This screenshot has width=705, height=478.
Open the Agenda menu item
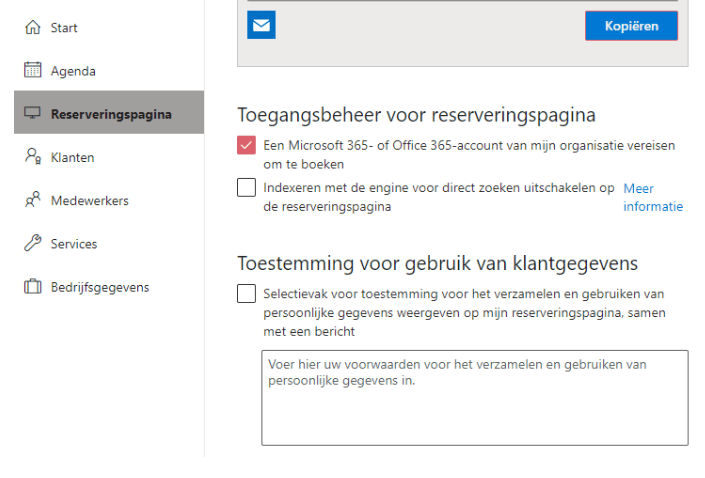point(73,71)
